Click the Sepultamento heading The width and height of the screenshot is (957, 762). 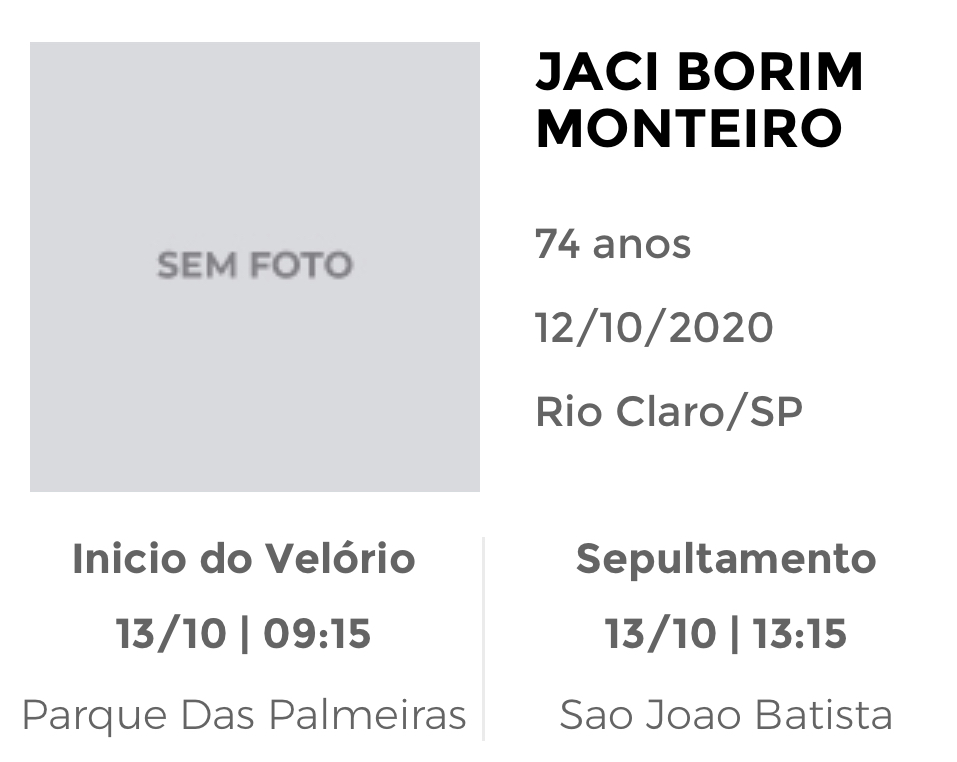point(726,559)
